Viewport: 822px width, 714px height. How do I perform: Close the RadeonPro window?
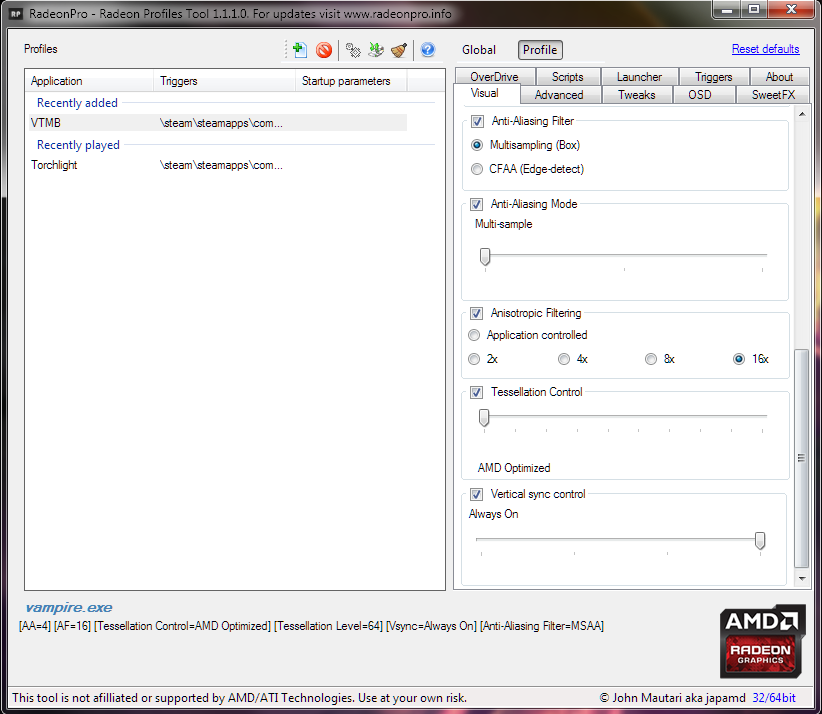point(792,9)
